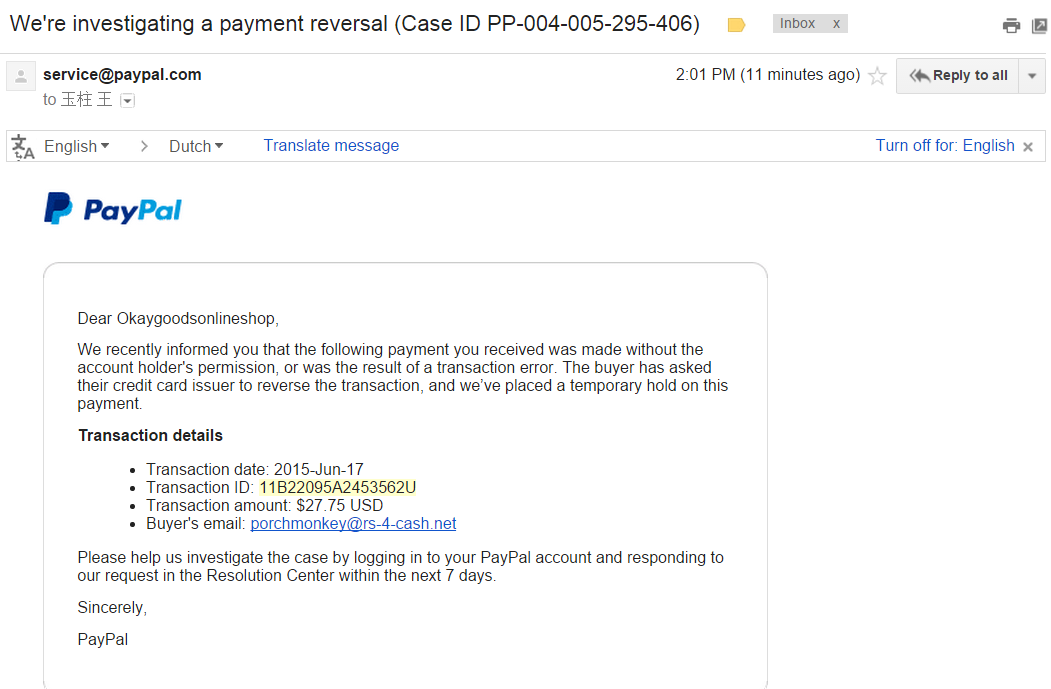The width and height of the screenshot is (1051, 689).
Task: Click Turn off for: English
Action: coord(945,145)
